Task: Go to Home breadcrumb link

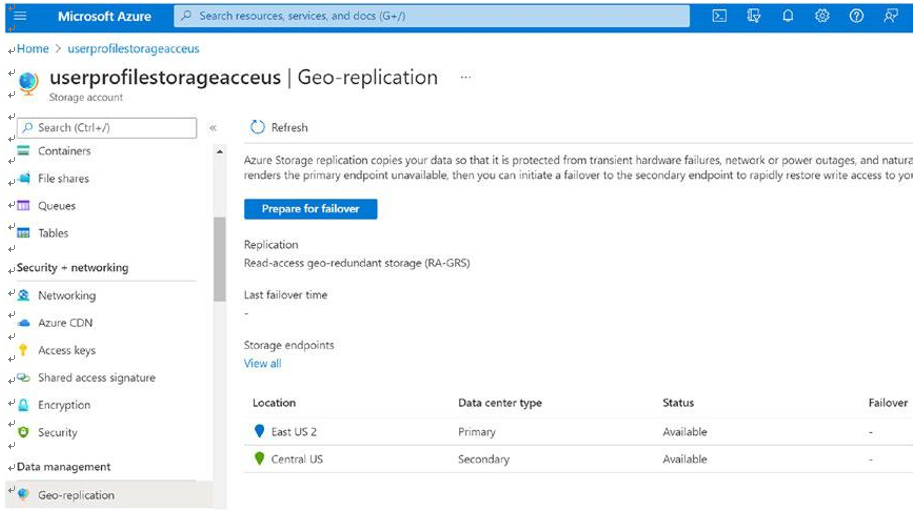Action: (32, 48)
